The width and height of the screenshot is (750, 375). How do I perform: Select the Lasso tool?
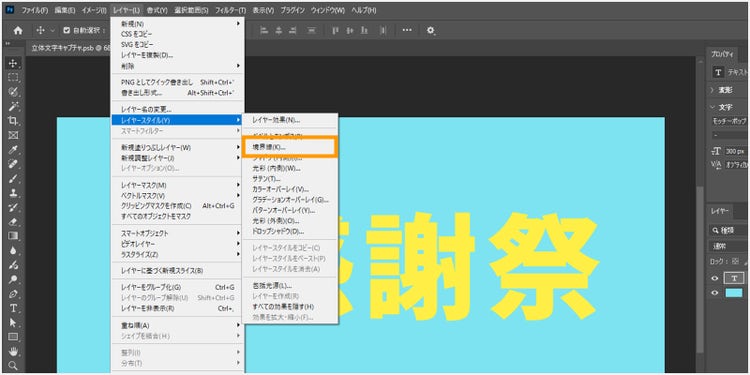tap(13, 92)
